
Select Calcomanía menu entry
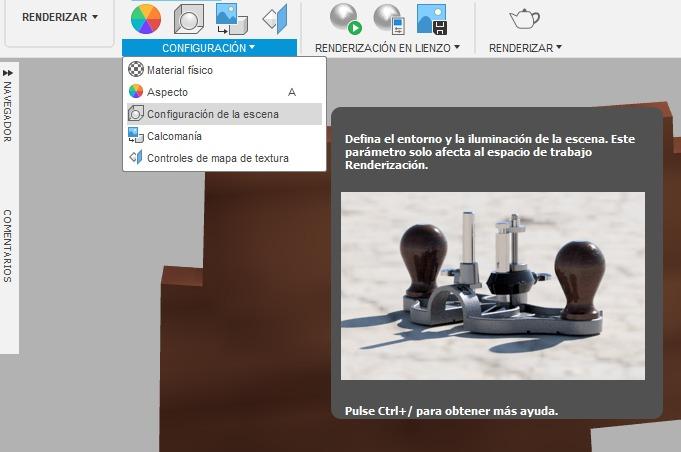(224, 136)
